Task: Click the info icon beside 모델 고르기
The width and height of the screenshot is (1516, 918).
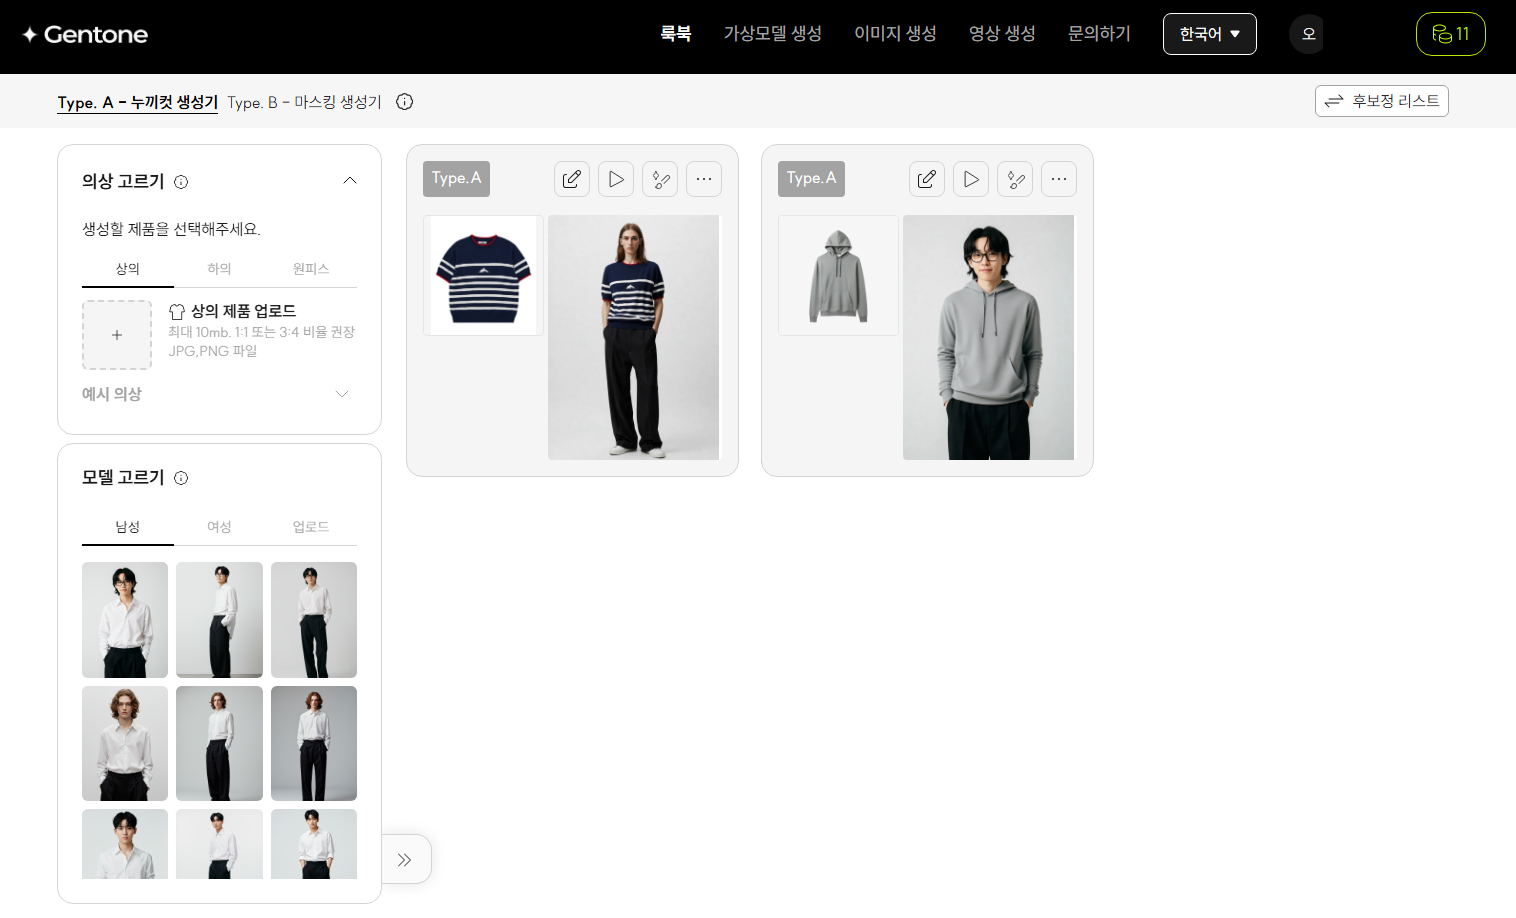Action: coord(181,478)
